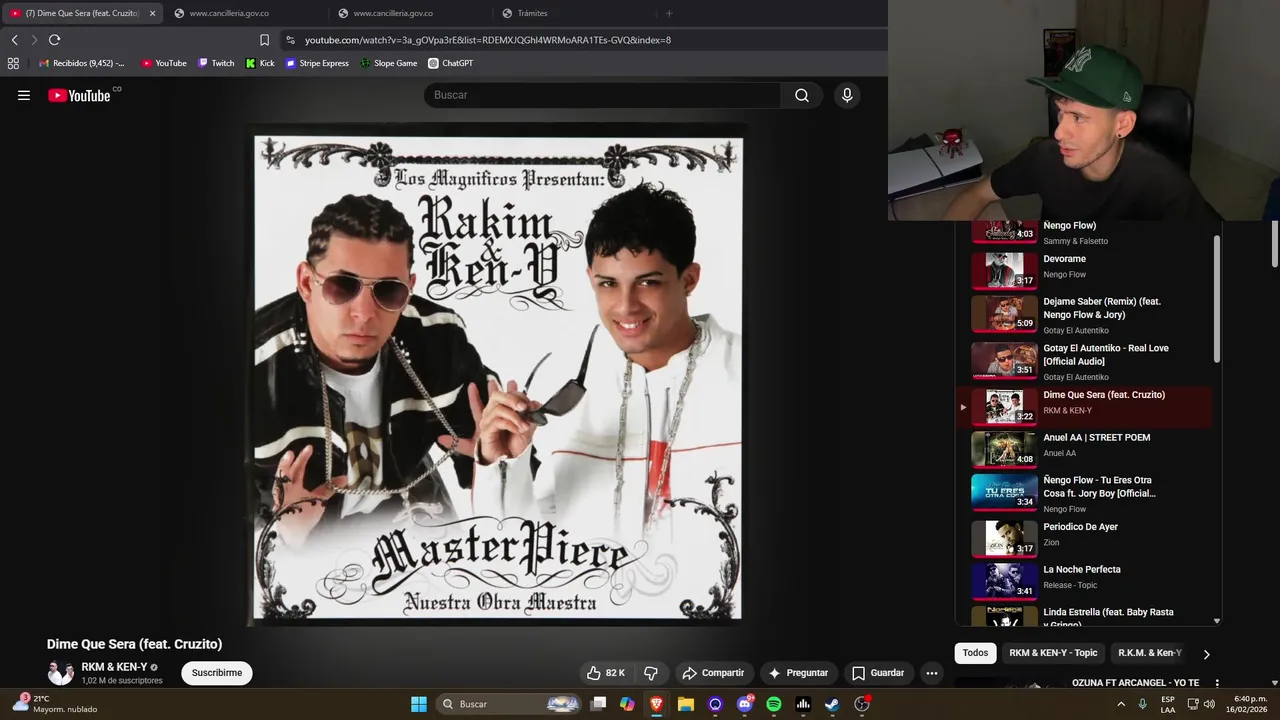Bookmark this page with bookmark icon
The width and height of the screenshot is (1280, 720).
[x=264, y=40]
